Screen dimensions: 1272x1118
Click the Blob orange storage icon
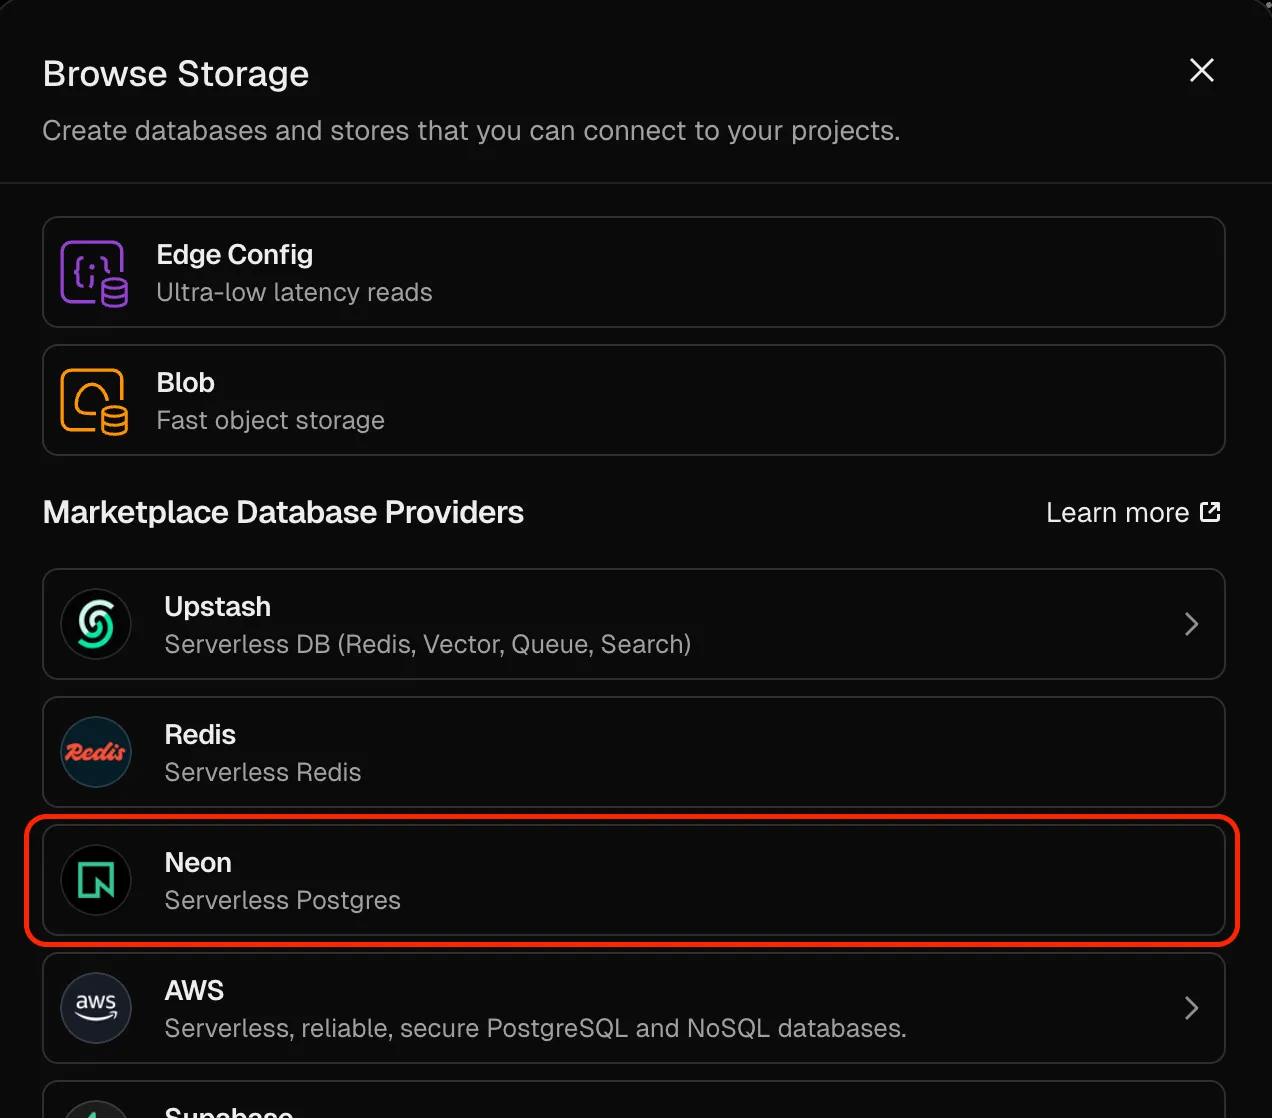(x=94, y=401)
